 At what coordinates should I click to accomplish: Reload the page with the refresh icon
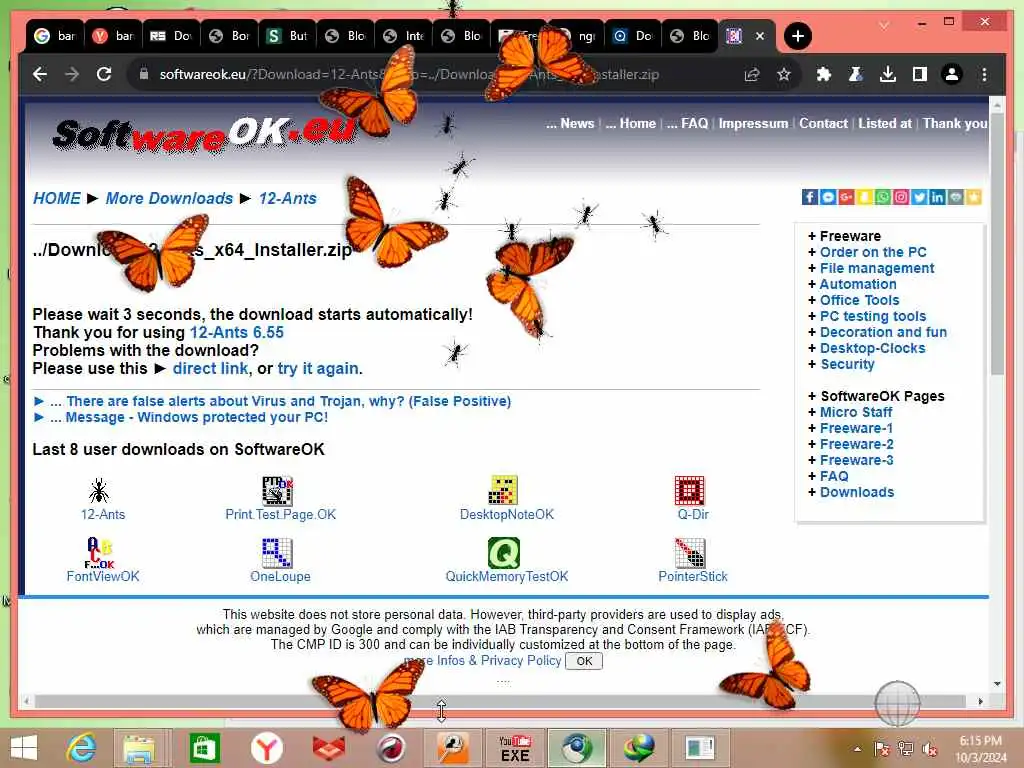(x=104, y=74)
